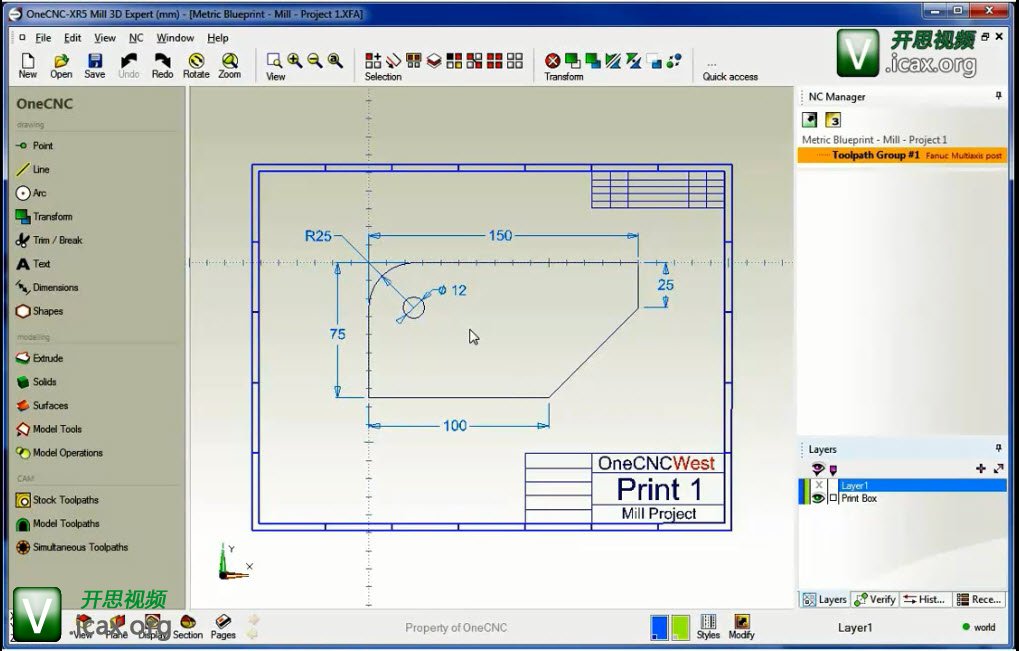Open Simultaneous Toolpaths in CAM section

pyautogui.click(x=71, y=547)
